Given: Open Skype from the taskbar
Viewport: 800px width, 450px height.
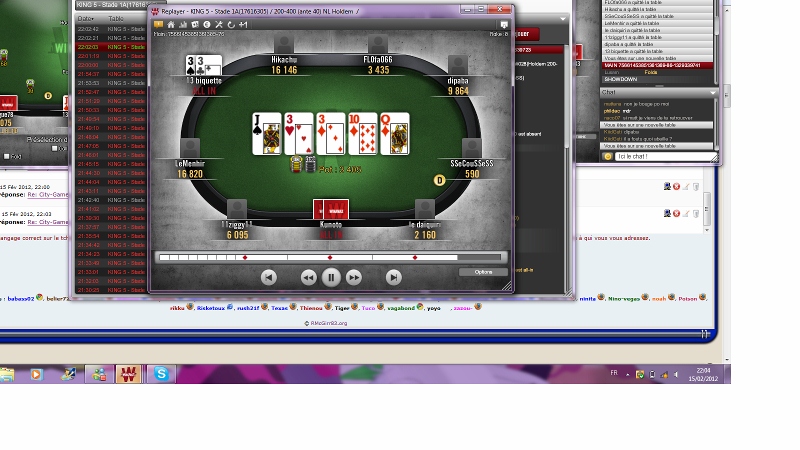Looking at the screenshot, I should (x=160, y=374).
